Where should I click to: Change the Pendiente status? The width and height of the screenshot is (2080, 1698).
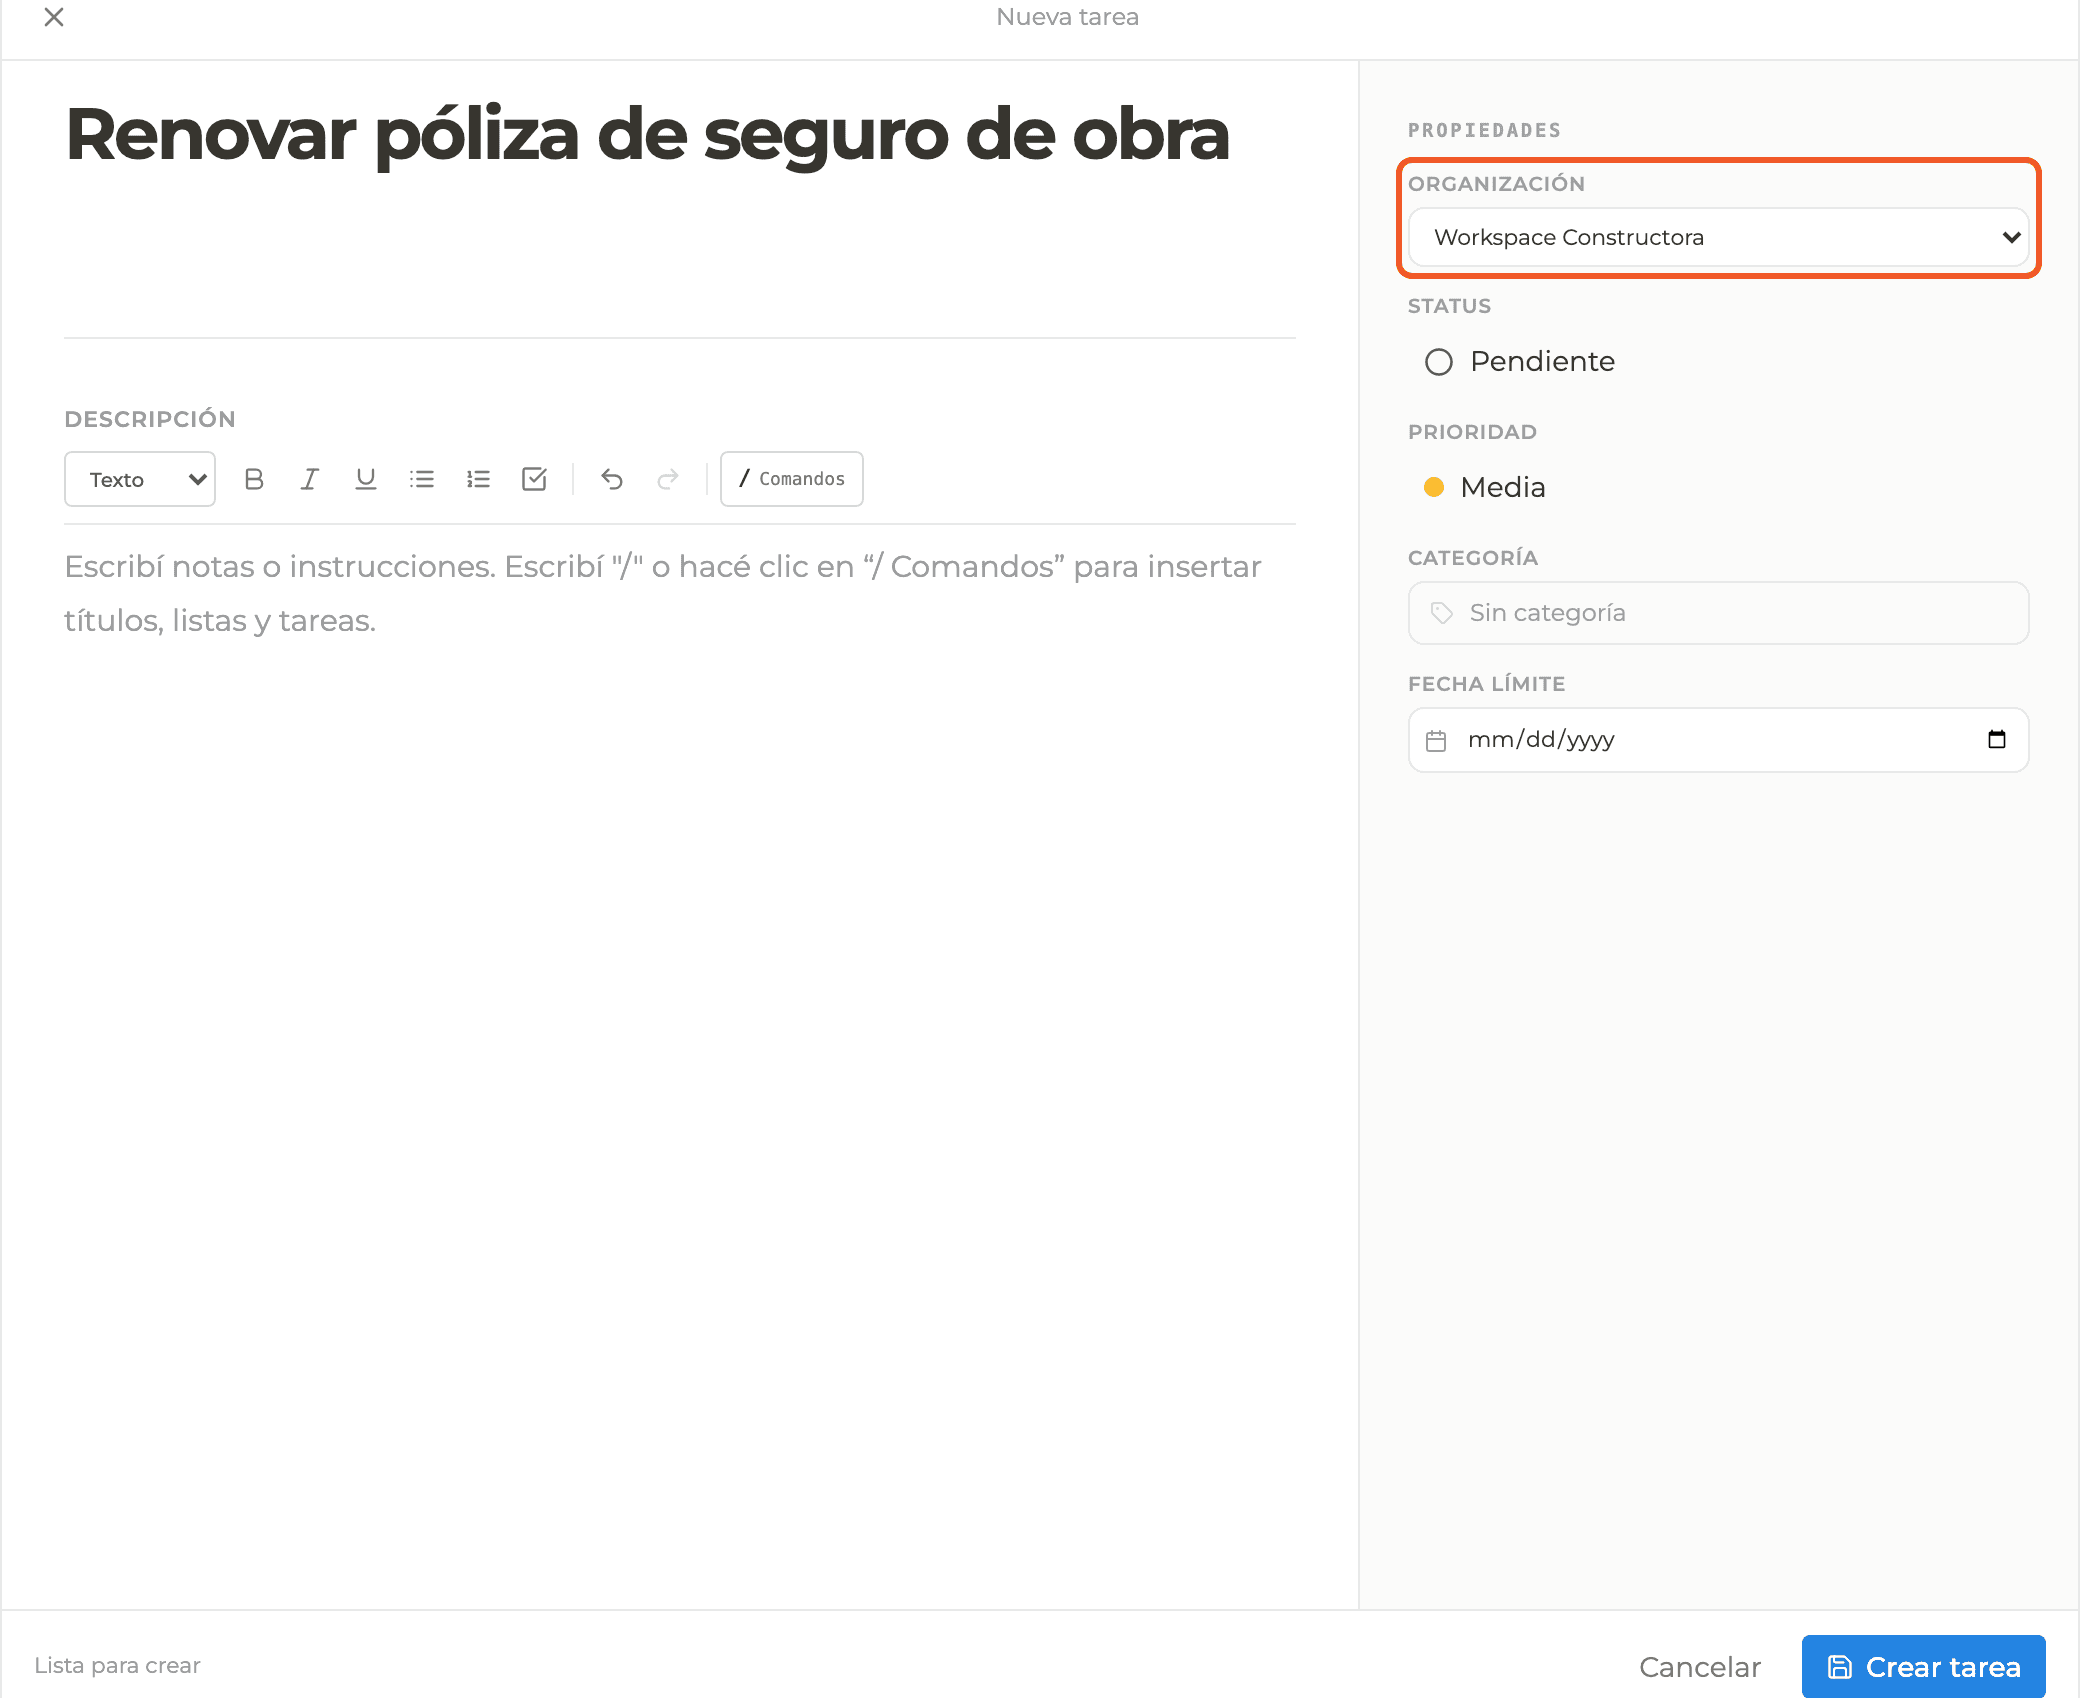1520,361
